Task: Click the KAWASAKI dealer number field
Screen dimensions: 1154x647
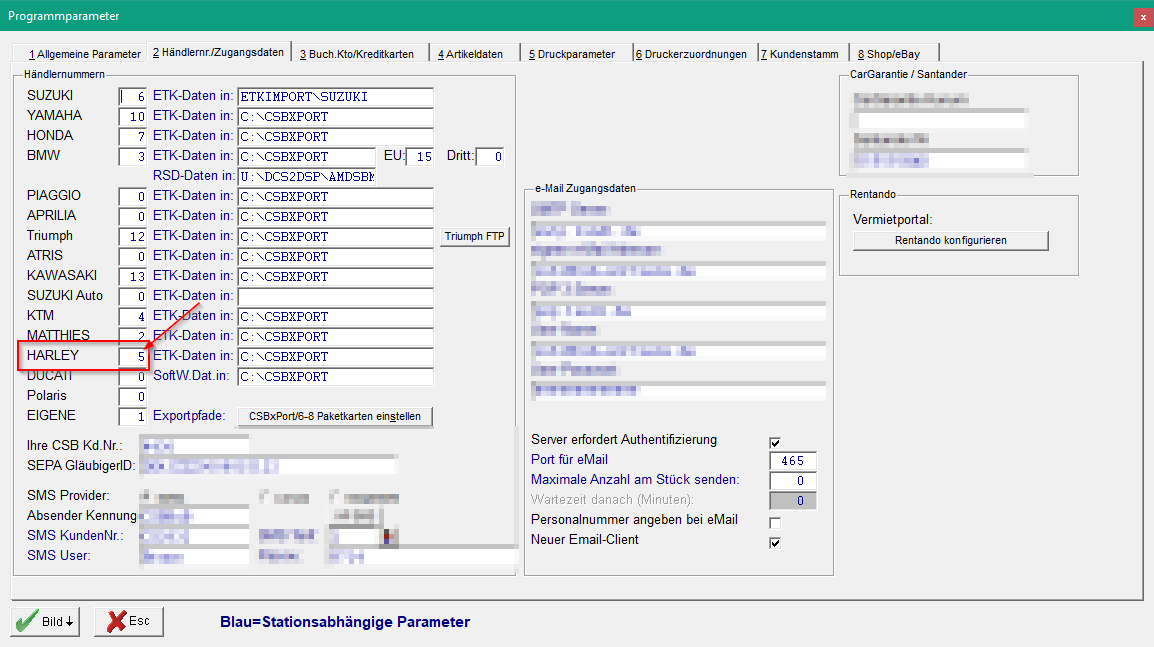Action: pyautogui.click(x=132, y=276)
